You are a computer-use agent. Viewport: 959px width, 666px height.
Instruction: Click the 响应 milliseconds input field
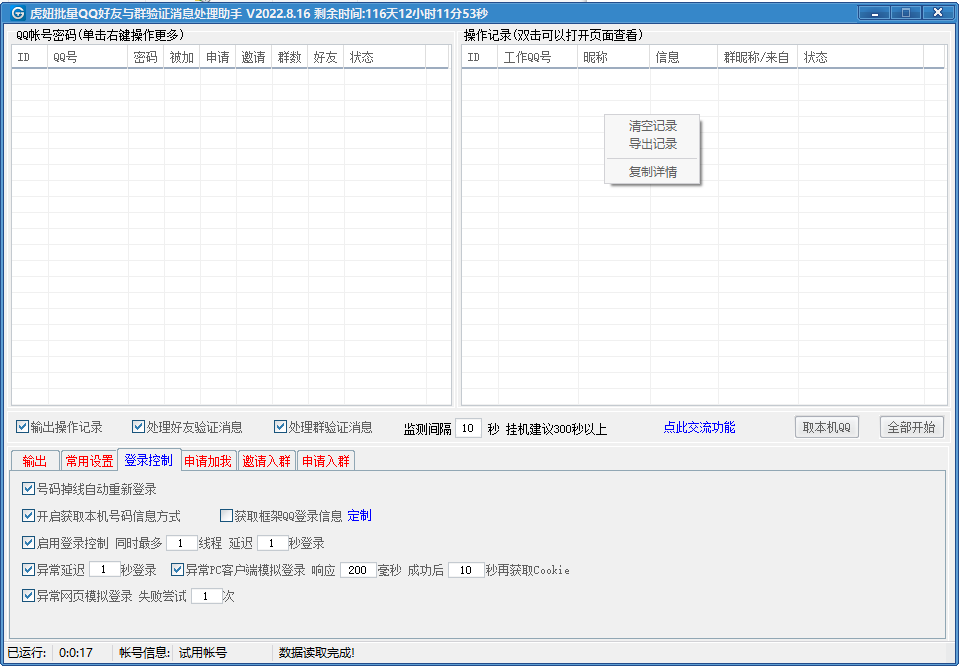click(x=358, y=570)
